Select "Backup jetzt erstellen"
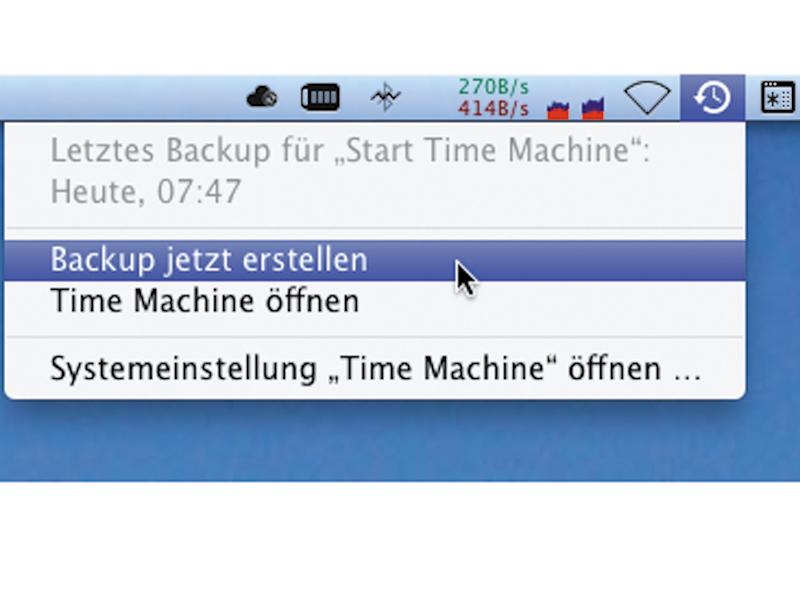 tap(374, 260)
